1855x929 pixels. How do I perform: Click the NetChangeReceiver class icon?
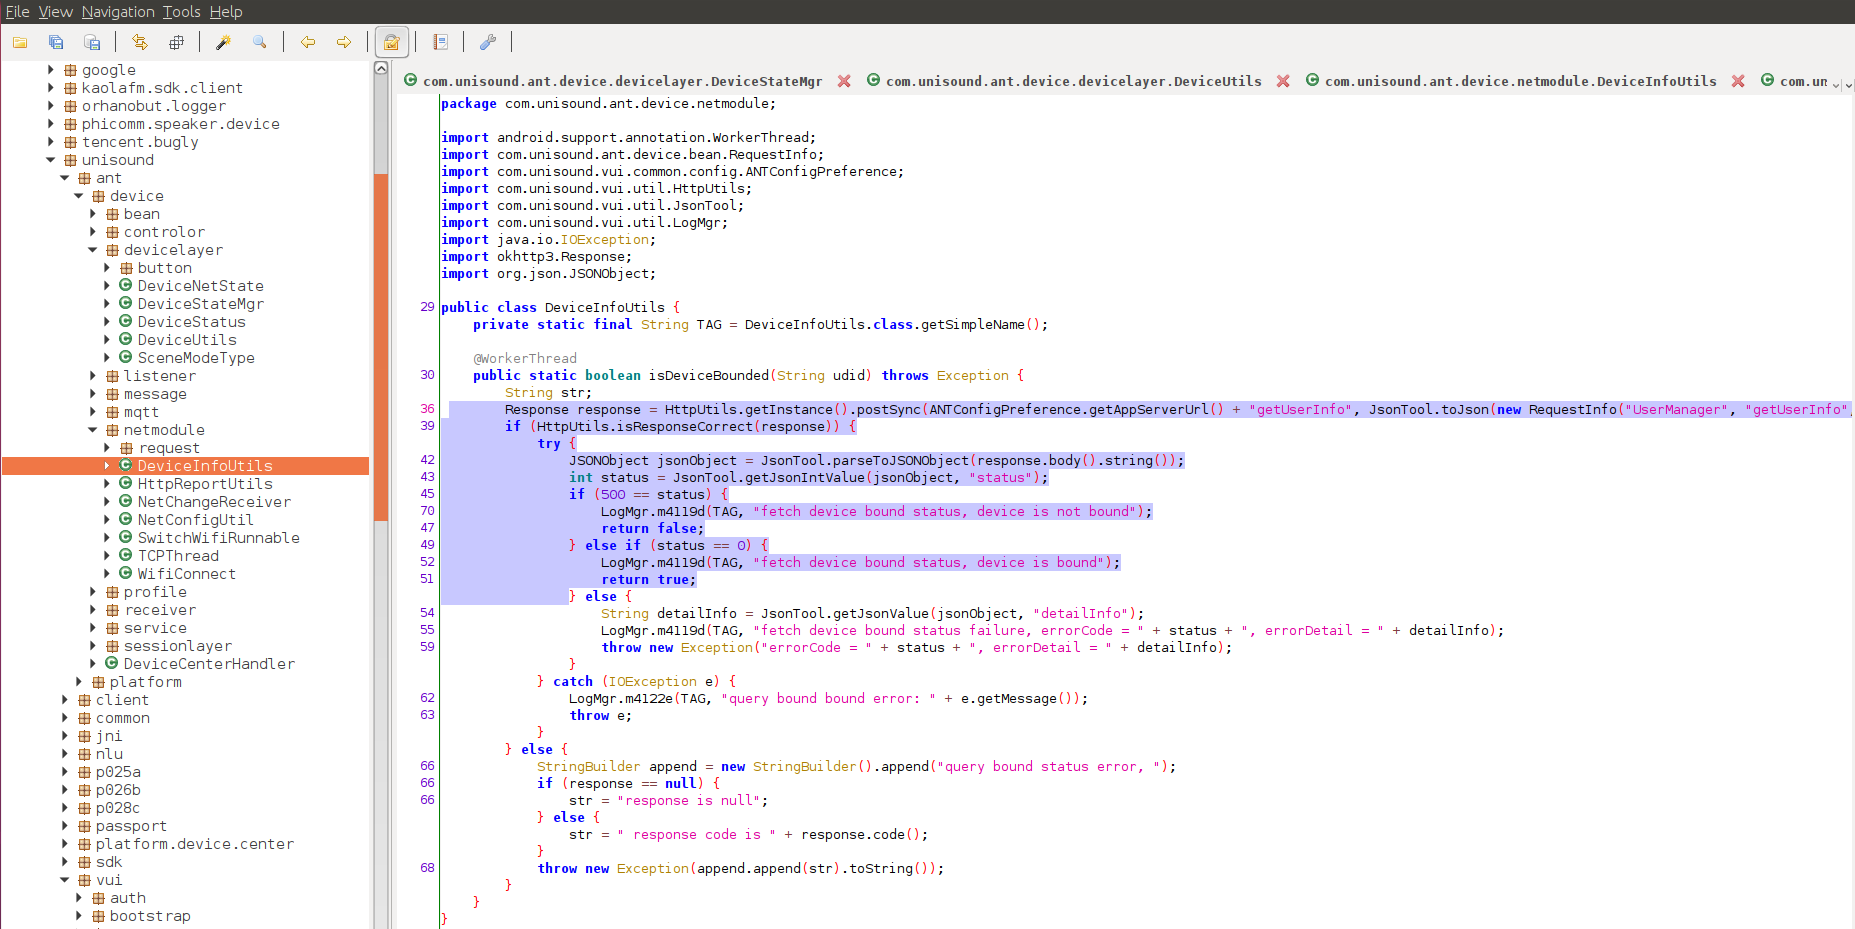126,502
